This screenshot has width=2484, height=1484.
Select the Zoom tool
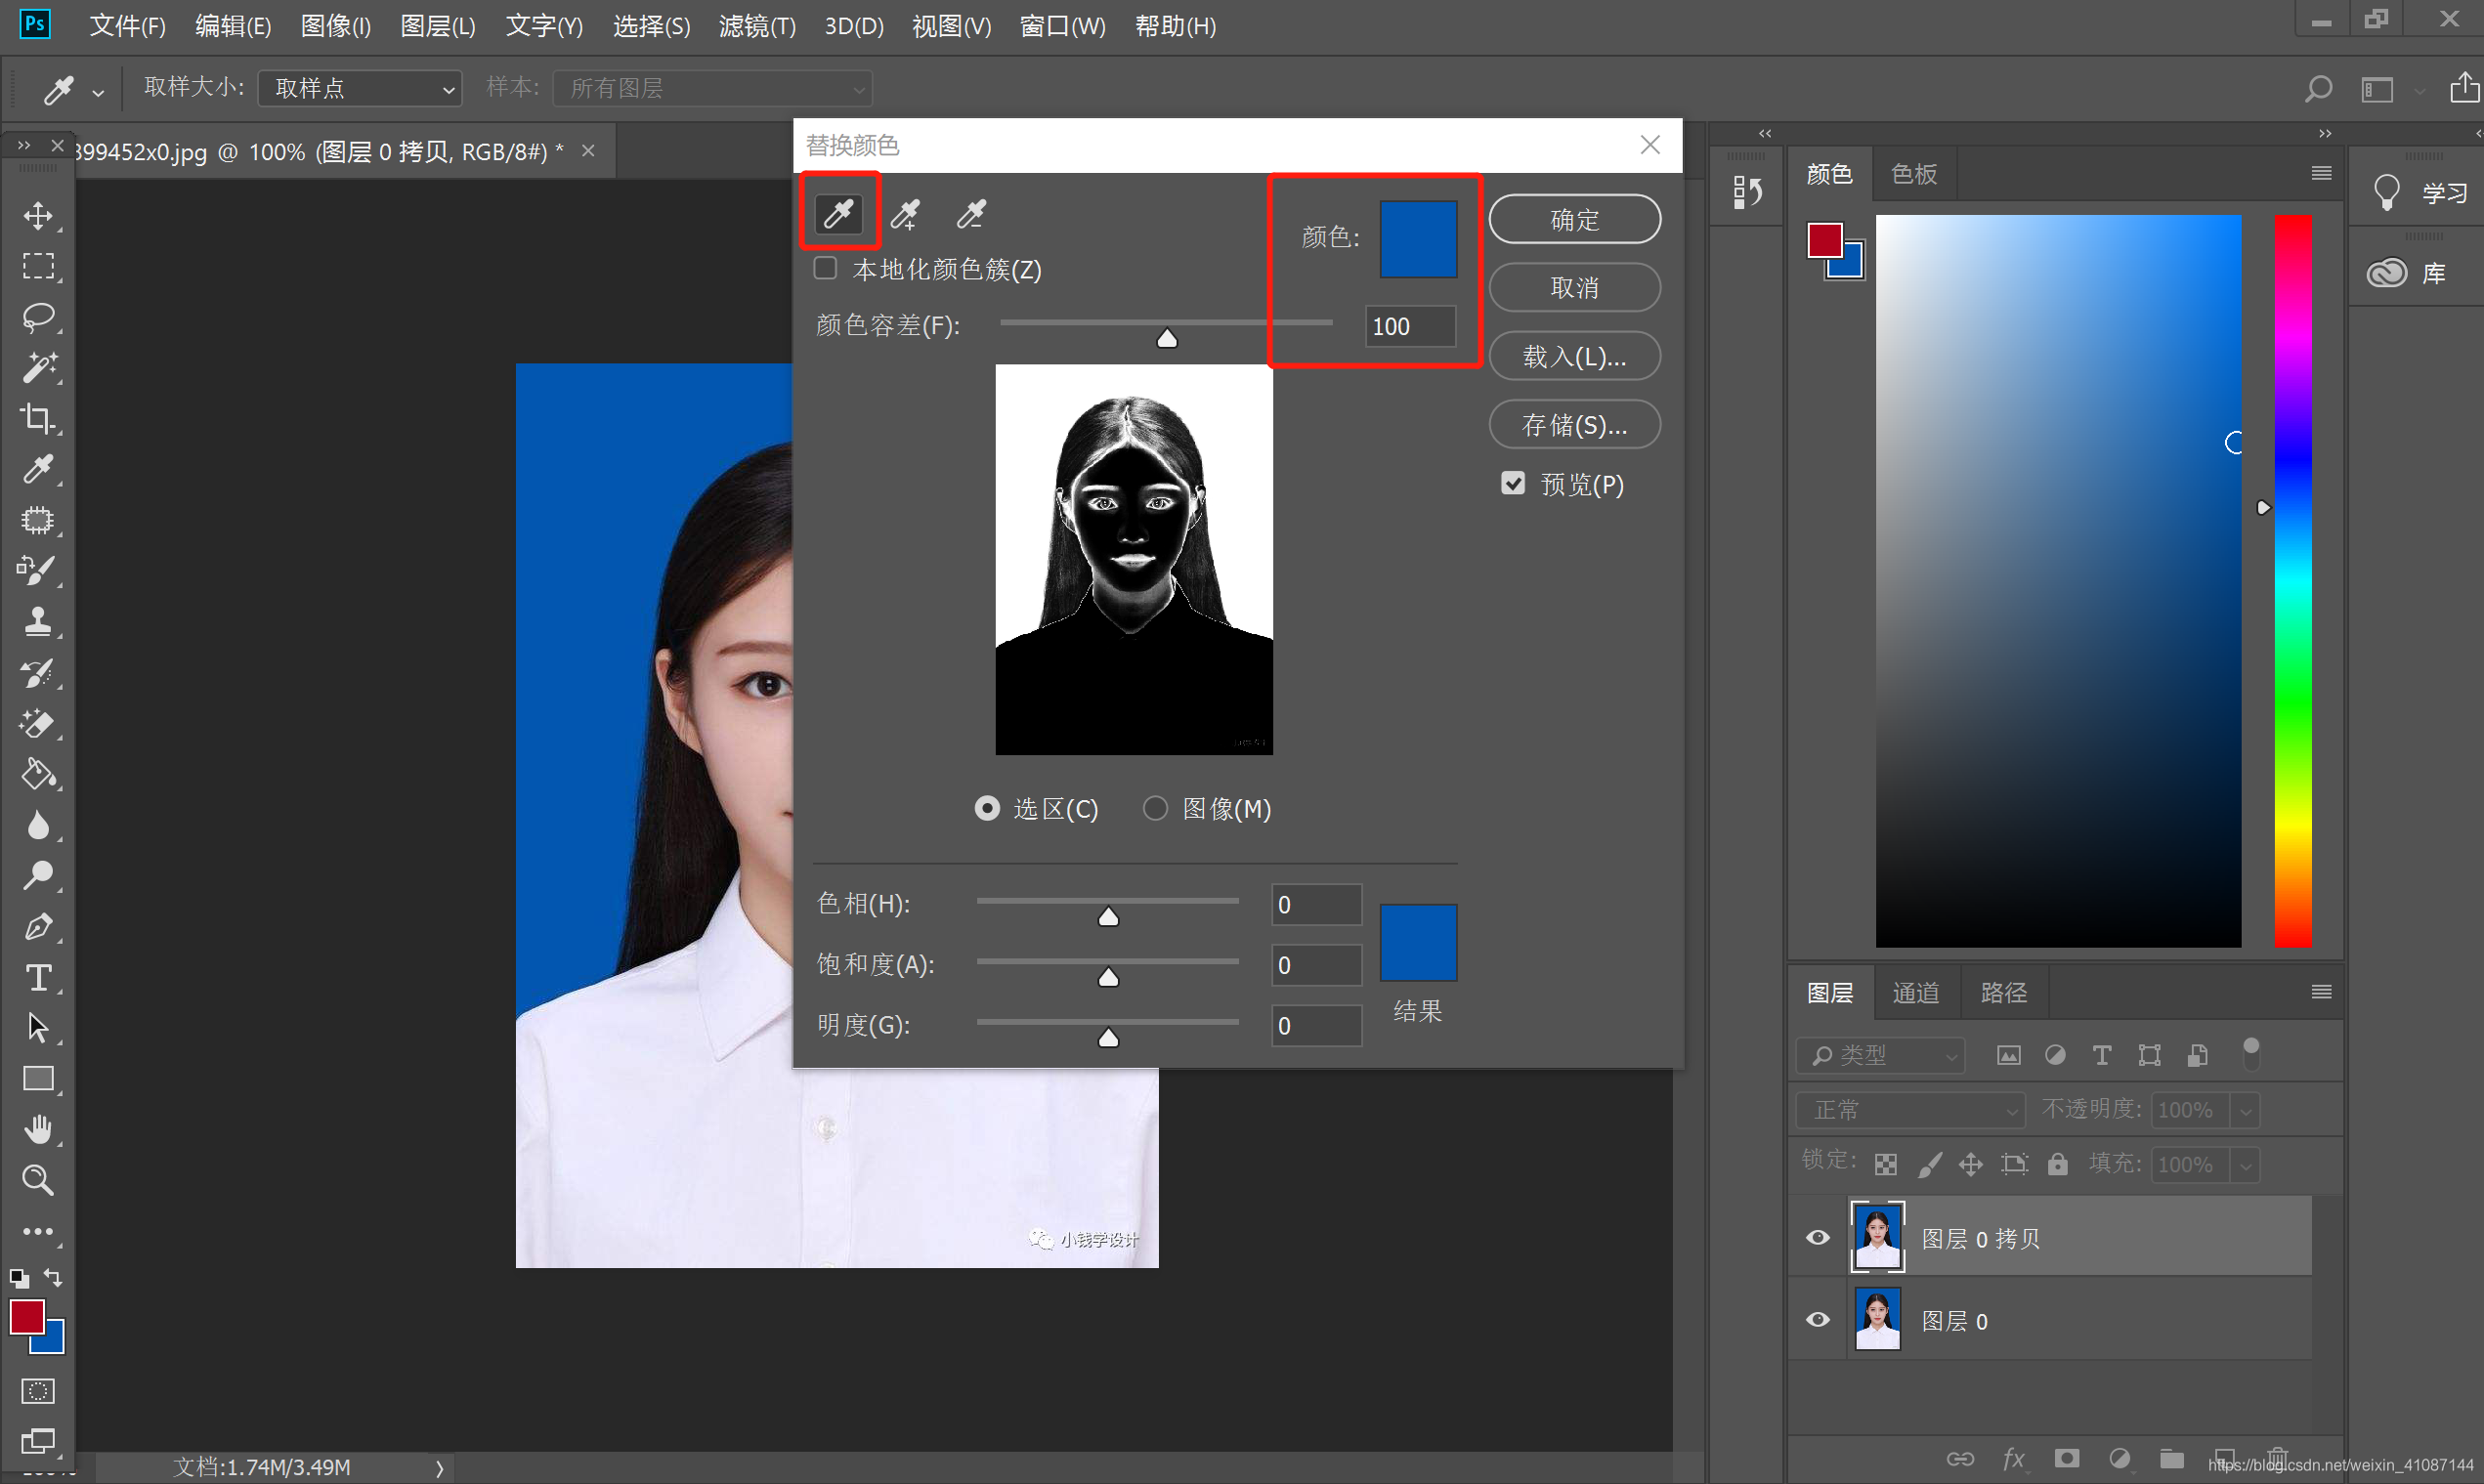tap(38, 1180)
